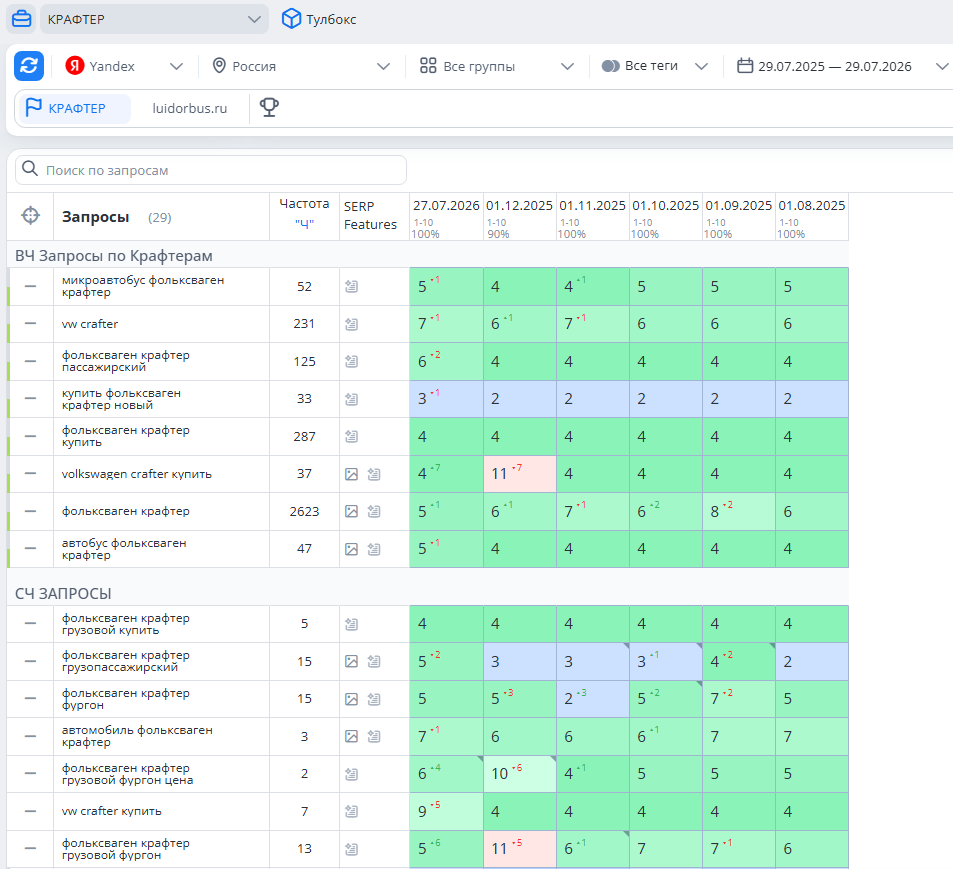Viewport: 953px width, 869px height.
Task: Switch to the luidorbus.ru tab
Action: 190,108
